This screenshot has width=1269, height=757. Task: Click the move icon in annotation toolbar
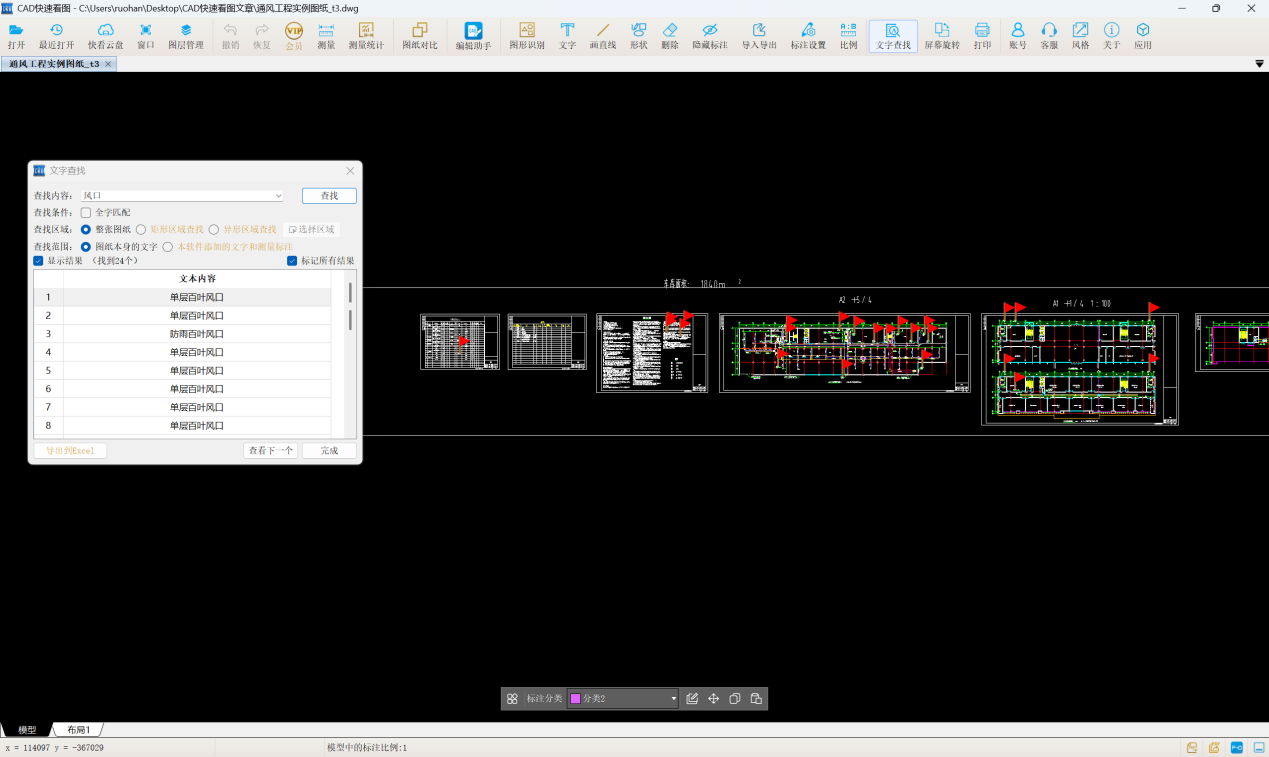pyautogui.click(x=714, y=699)
